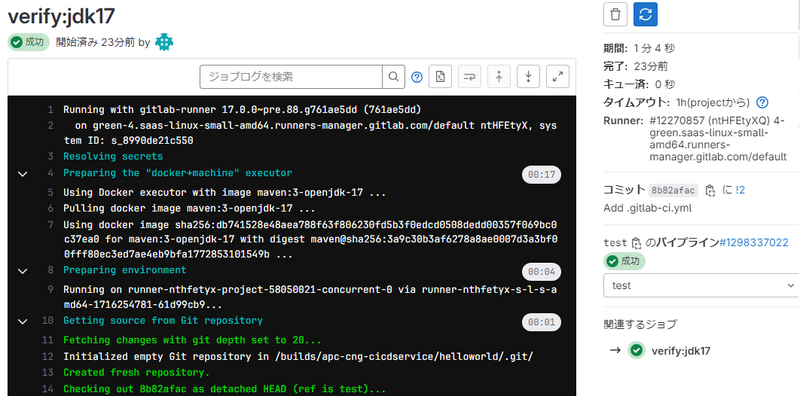
Task: Click 'Resolving secrets' log text
Action: coord(113,156)
